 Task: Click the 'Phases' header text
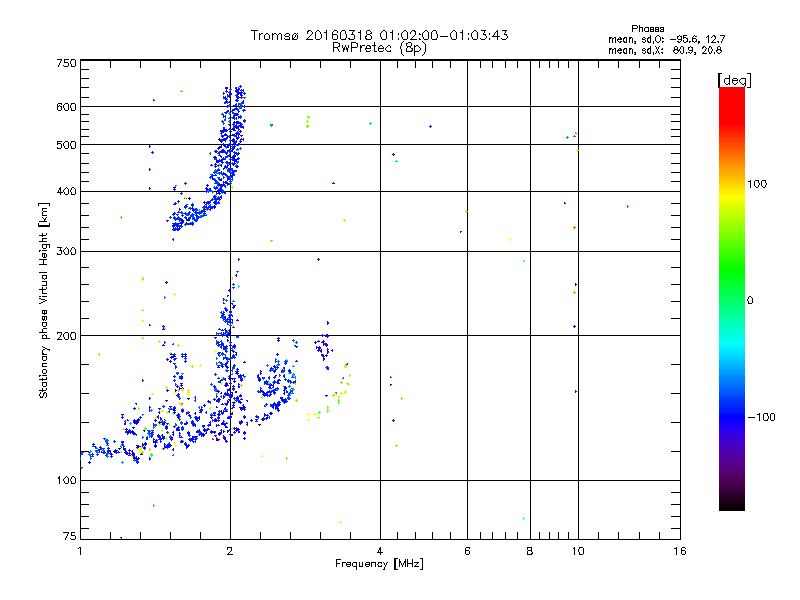coord(647,29)
